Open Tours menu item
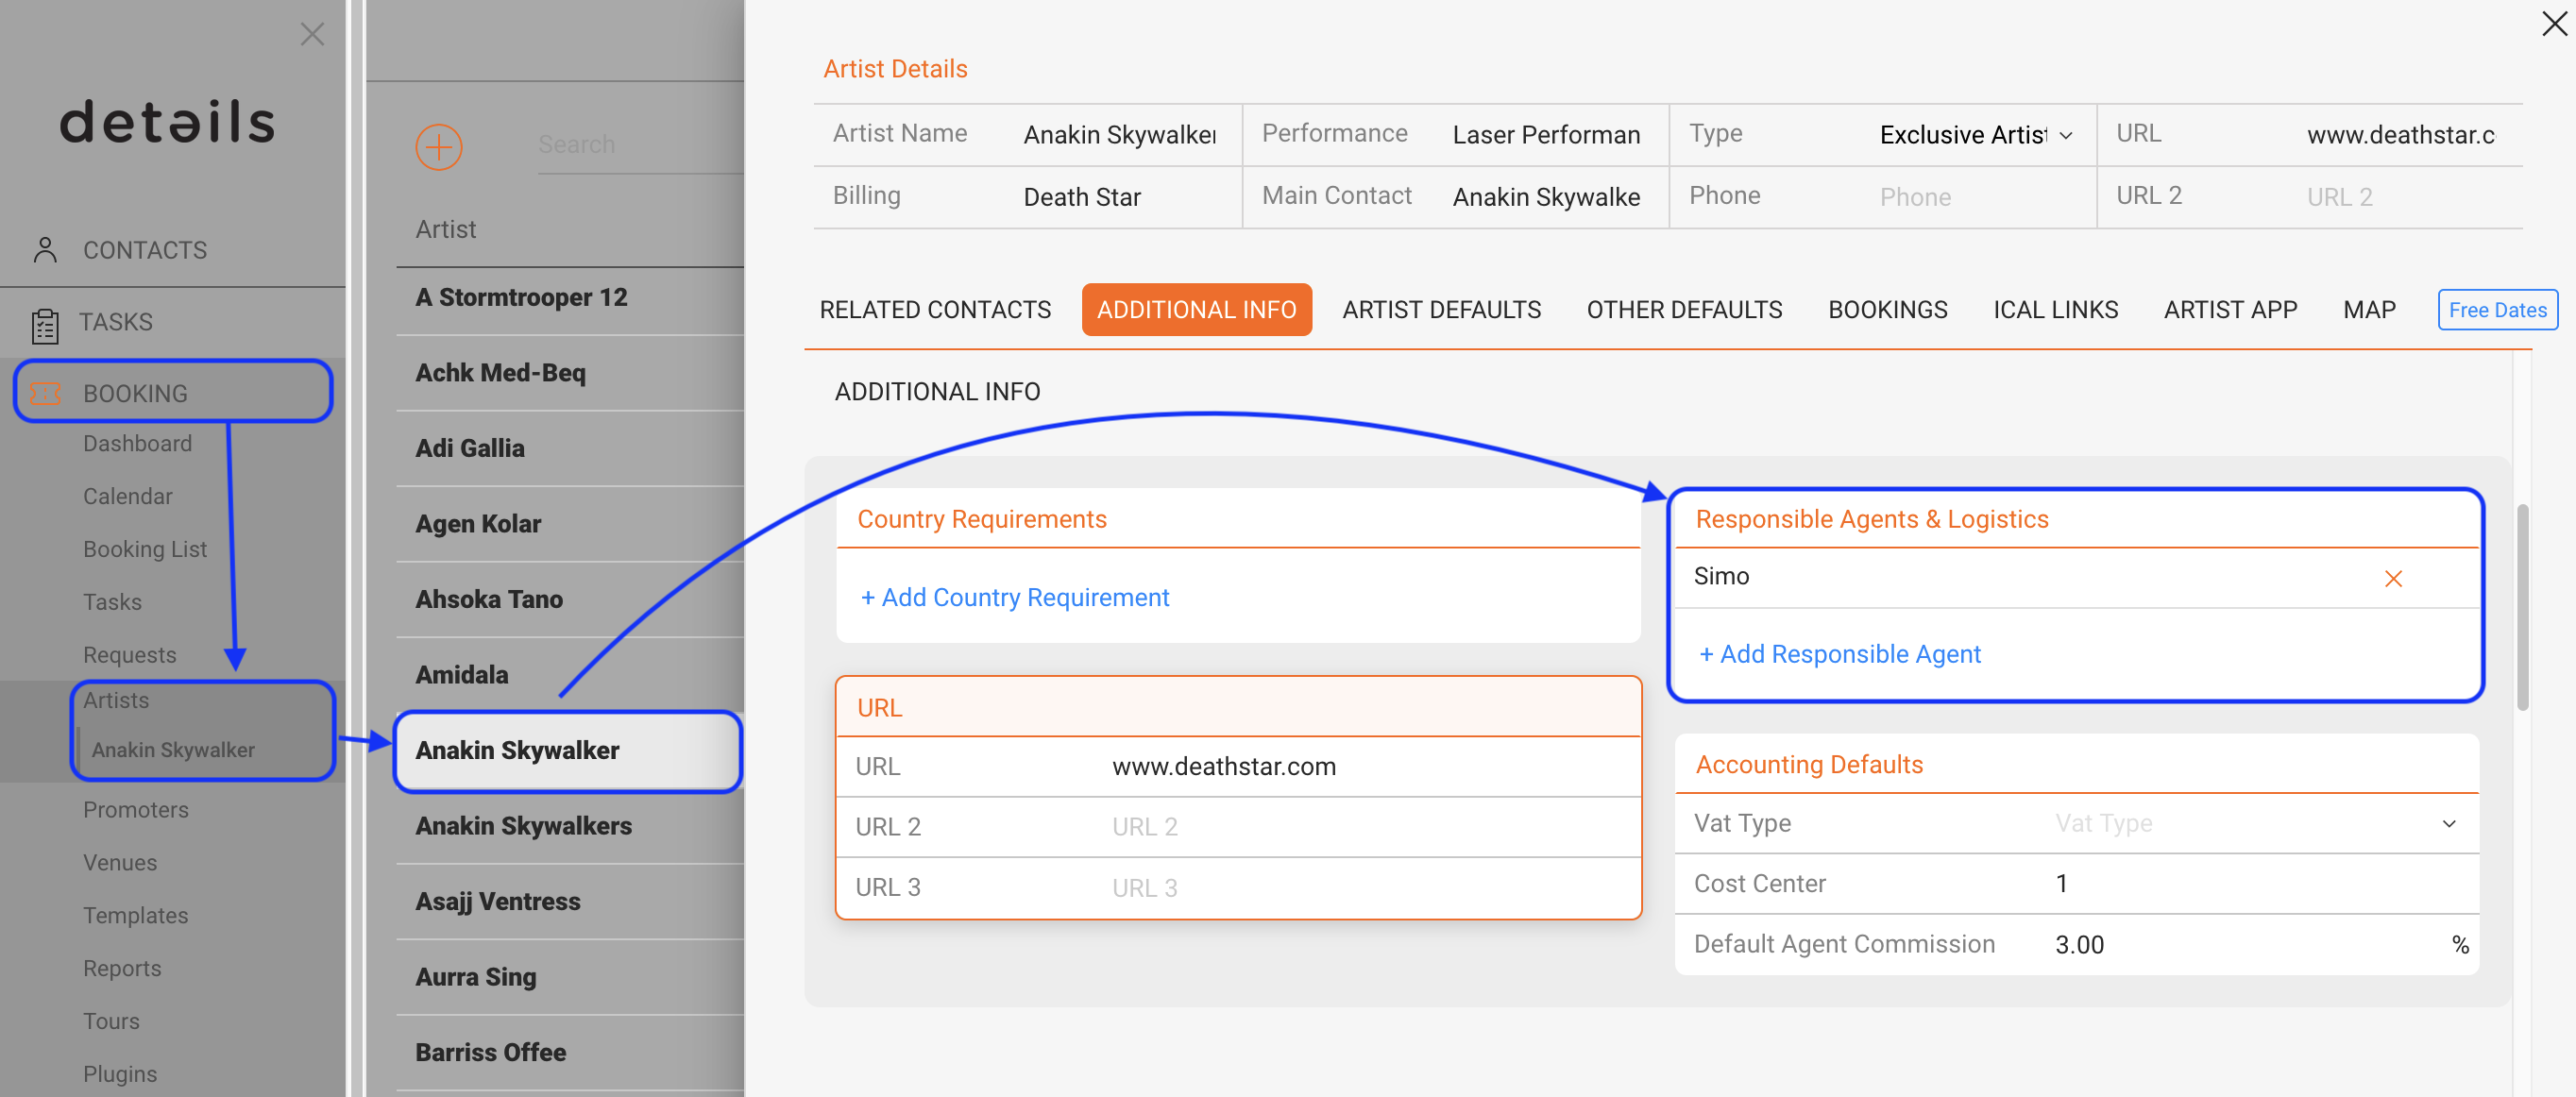This screenshot has width=2576, height=1097. coord(111,1022)
